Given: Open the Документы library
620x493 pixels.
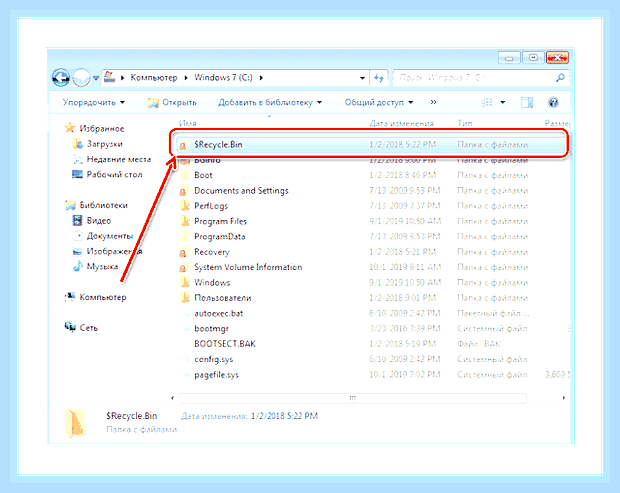Looking at the screenshot, I should click(x=110, y=236).
